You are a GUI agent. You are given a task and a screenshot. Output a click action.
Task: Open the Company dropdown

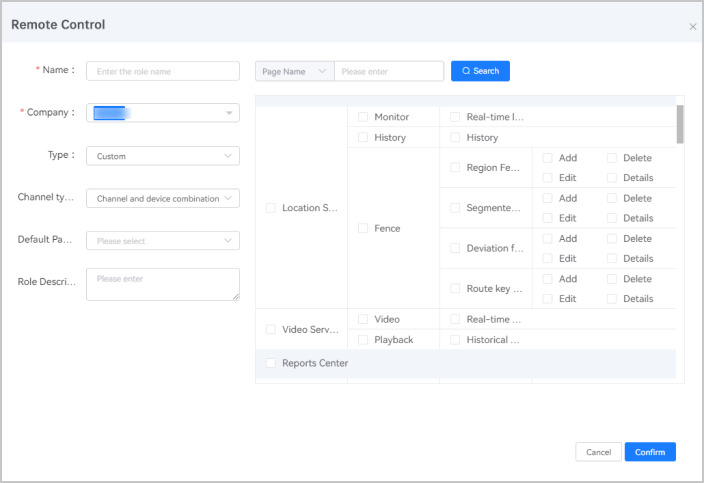click(163, 113)
